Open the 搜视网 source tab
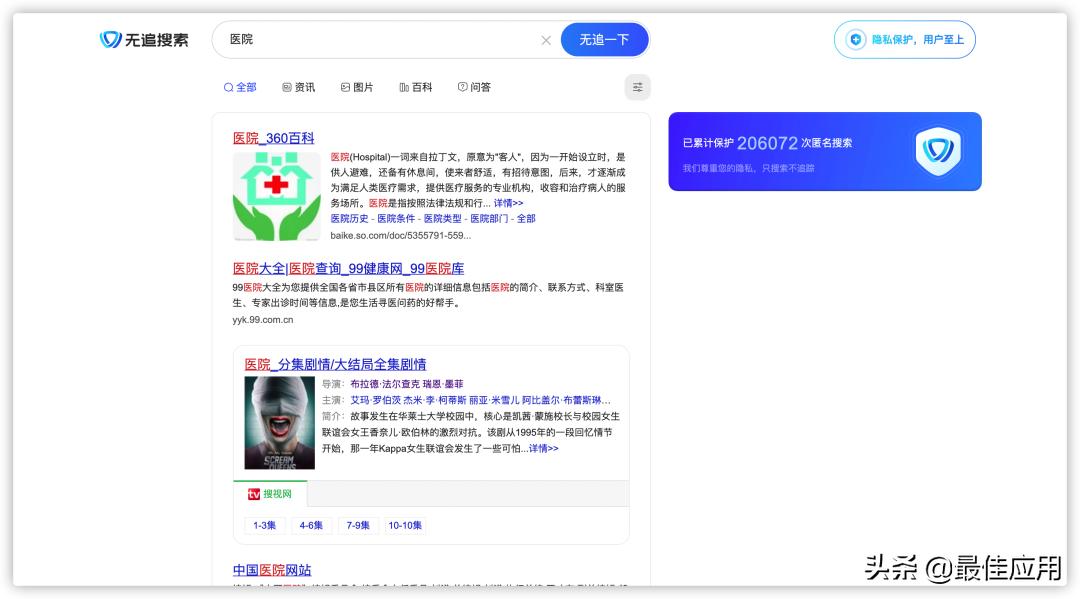Image resolution: width=1080 pixels, height=599 pixels. [268, 494]
